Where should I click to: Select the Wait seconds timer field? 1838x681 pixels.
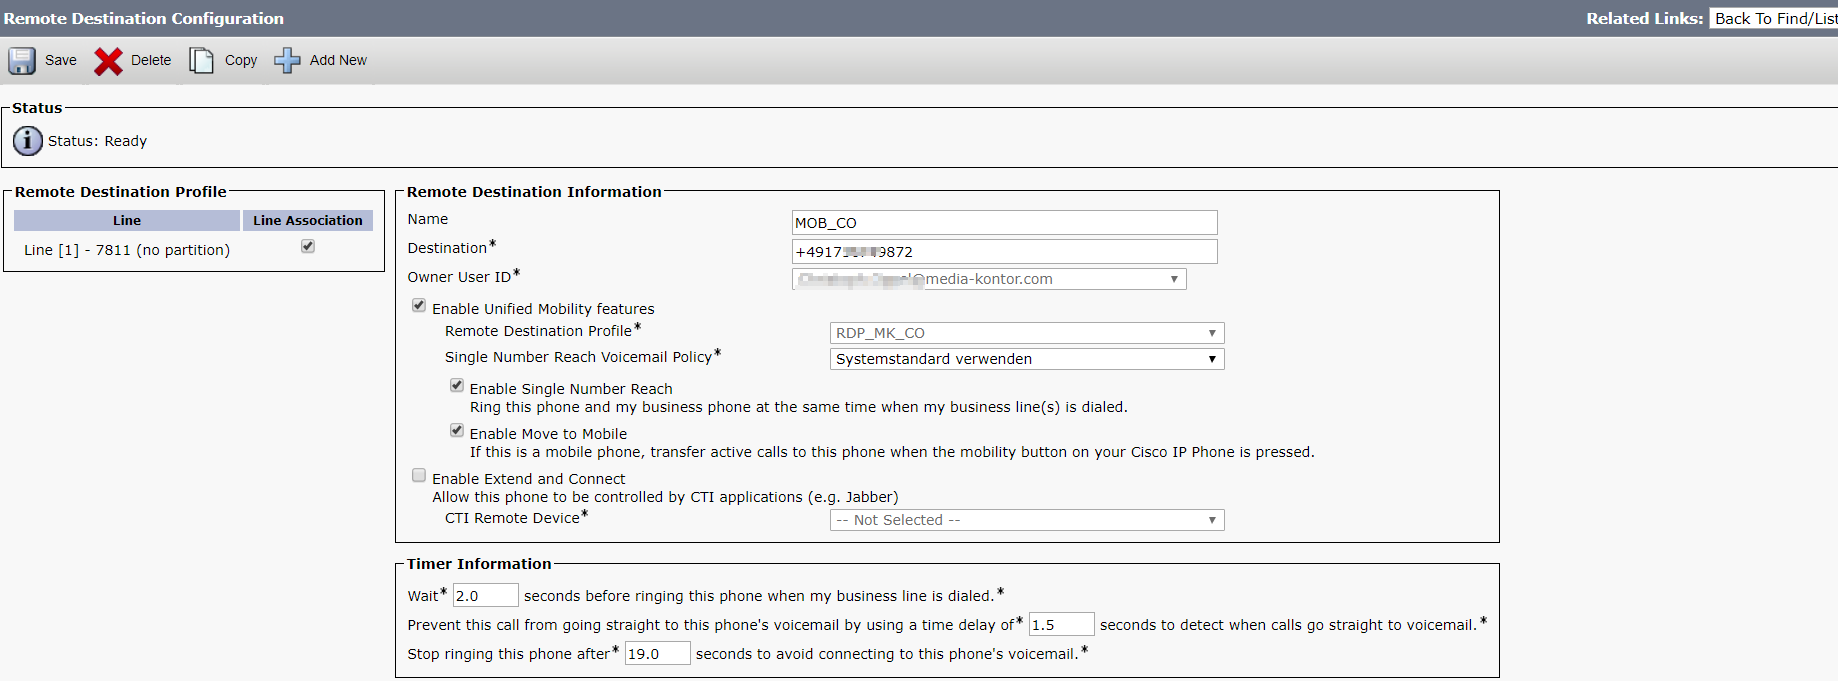pyautogui.click(x=485, y=594)
